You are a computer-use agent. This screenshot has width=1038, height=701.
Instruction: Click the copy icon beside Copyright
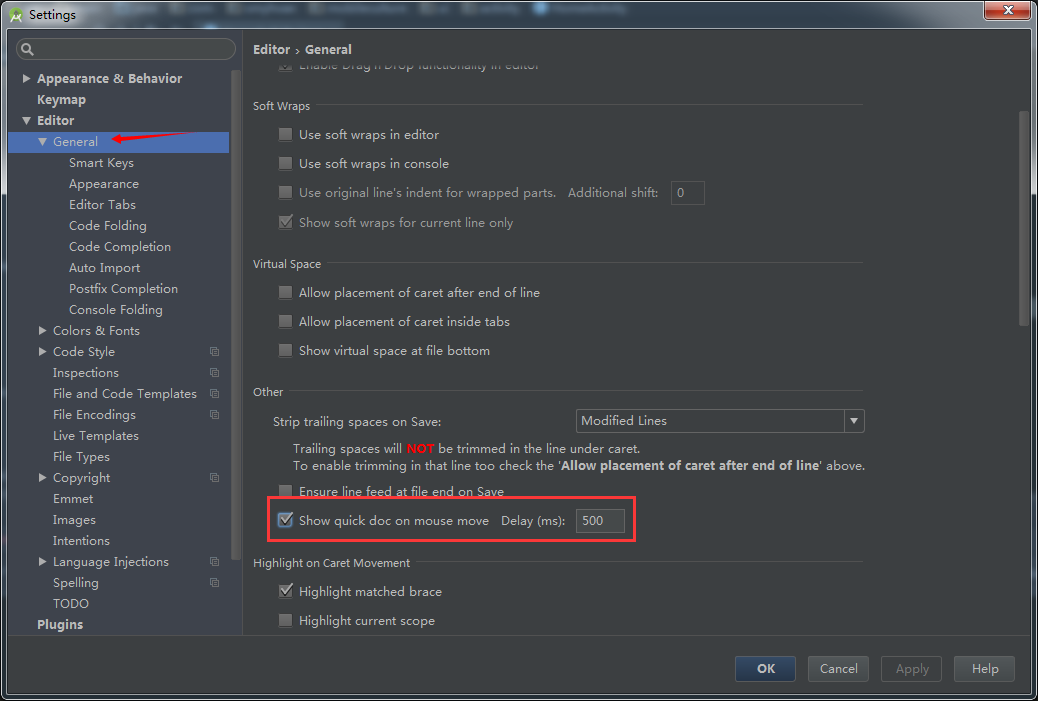[214, 478]
